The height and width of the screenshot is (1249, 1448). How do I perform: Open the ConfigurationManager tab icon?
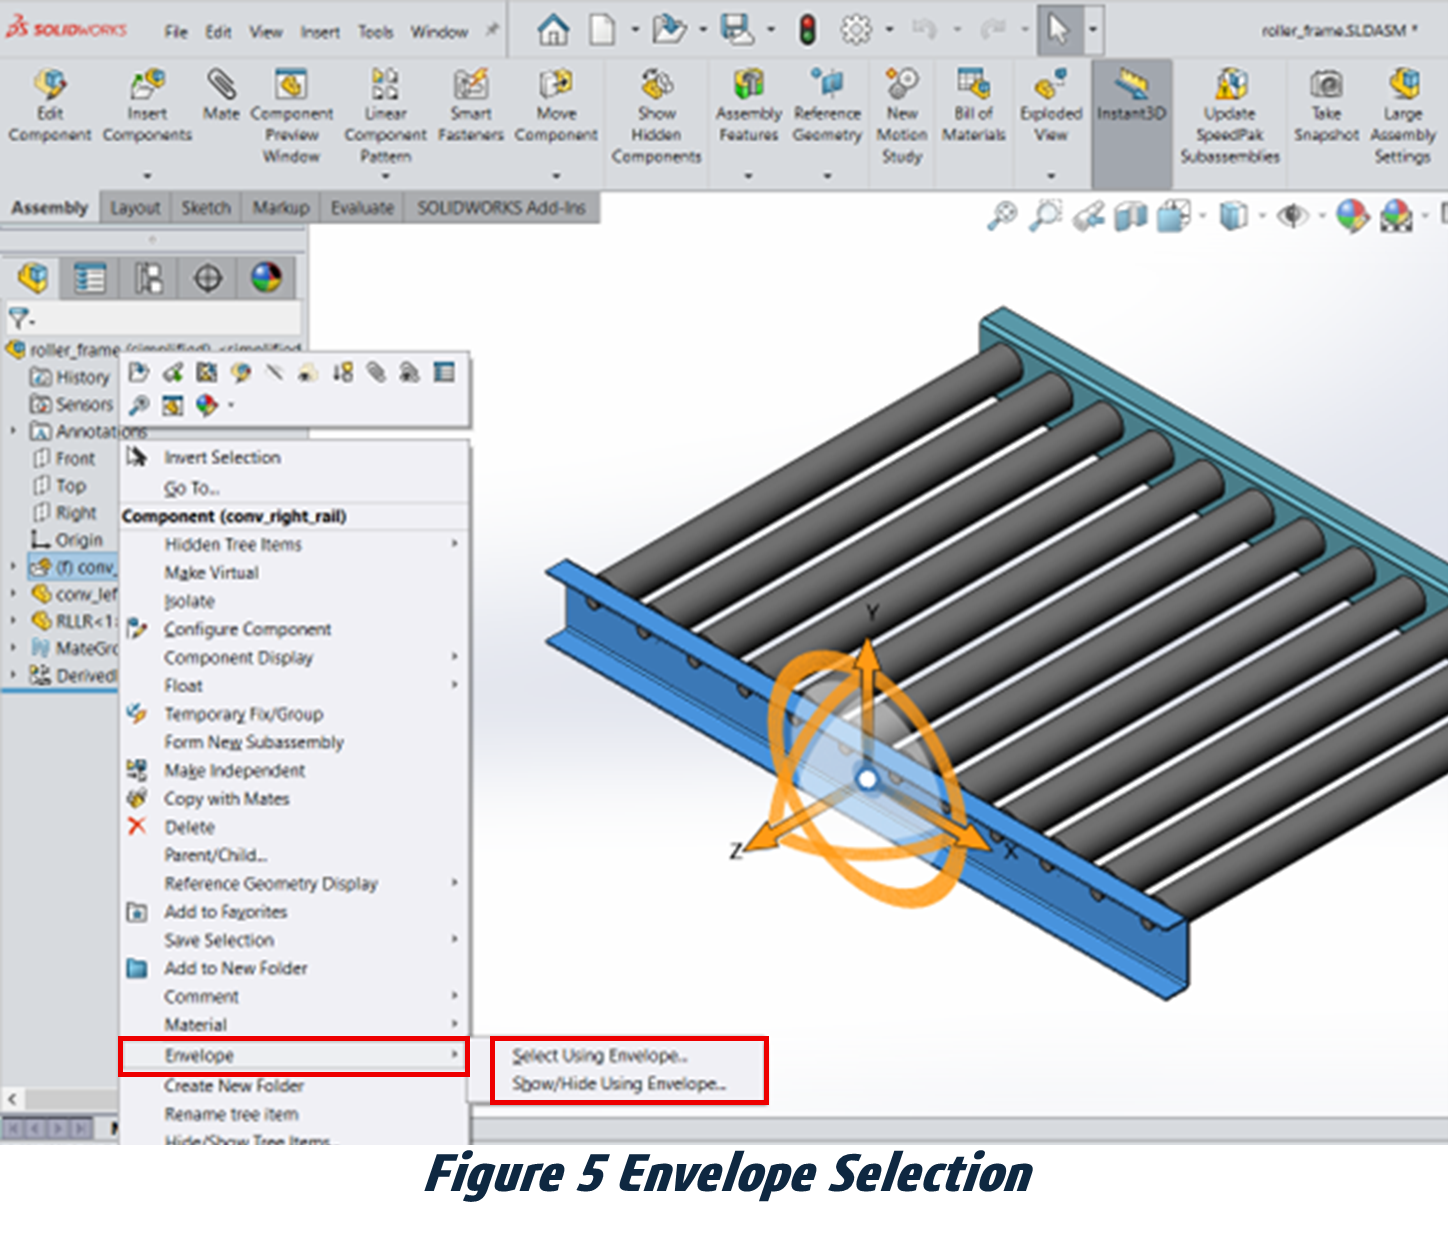pos(149,278)
